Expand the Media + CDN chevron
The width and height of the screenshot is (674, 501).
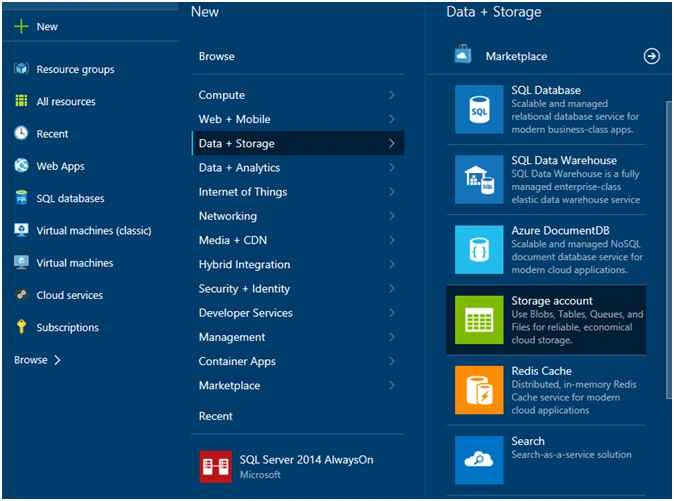(x=391, y=240)
